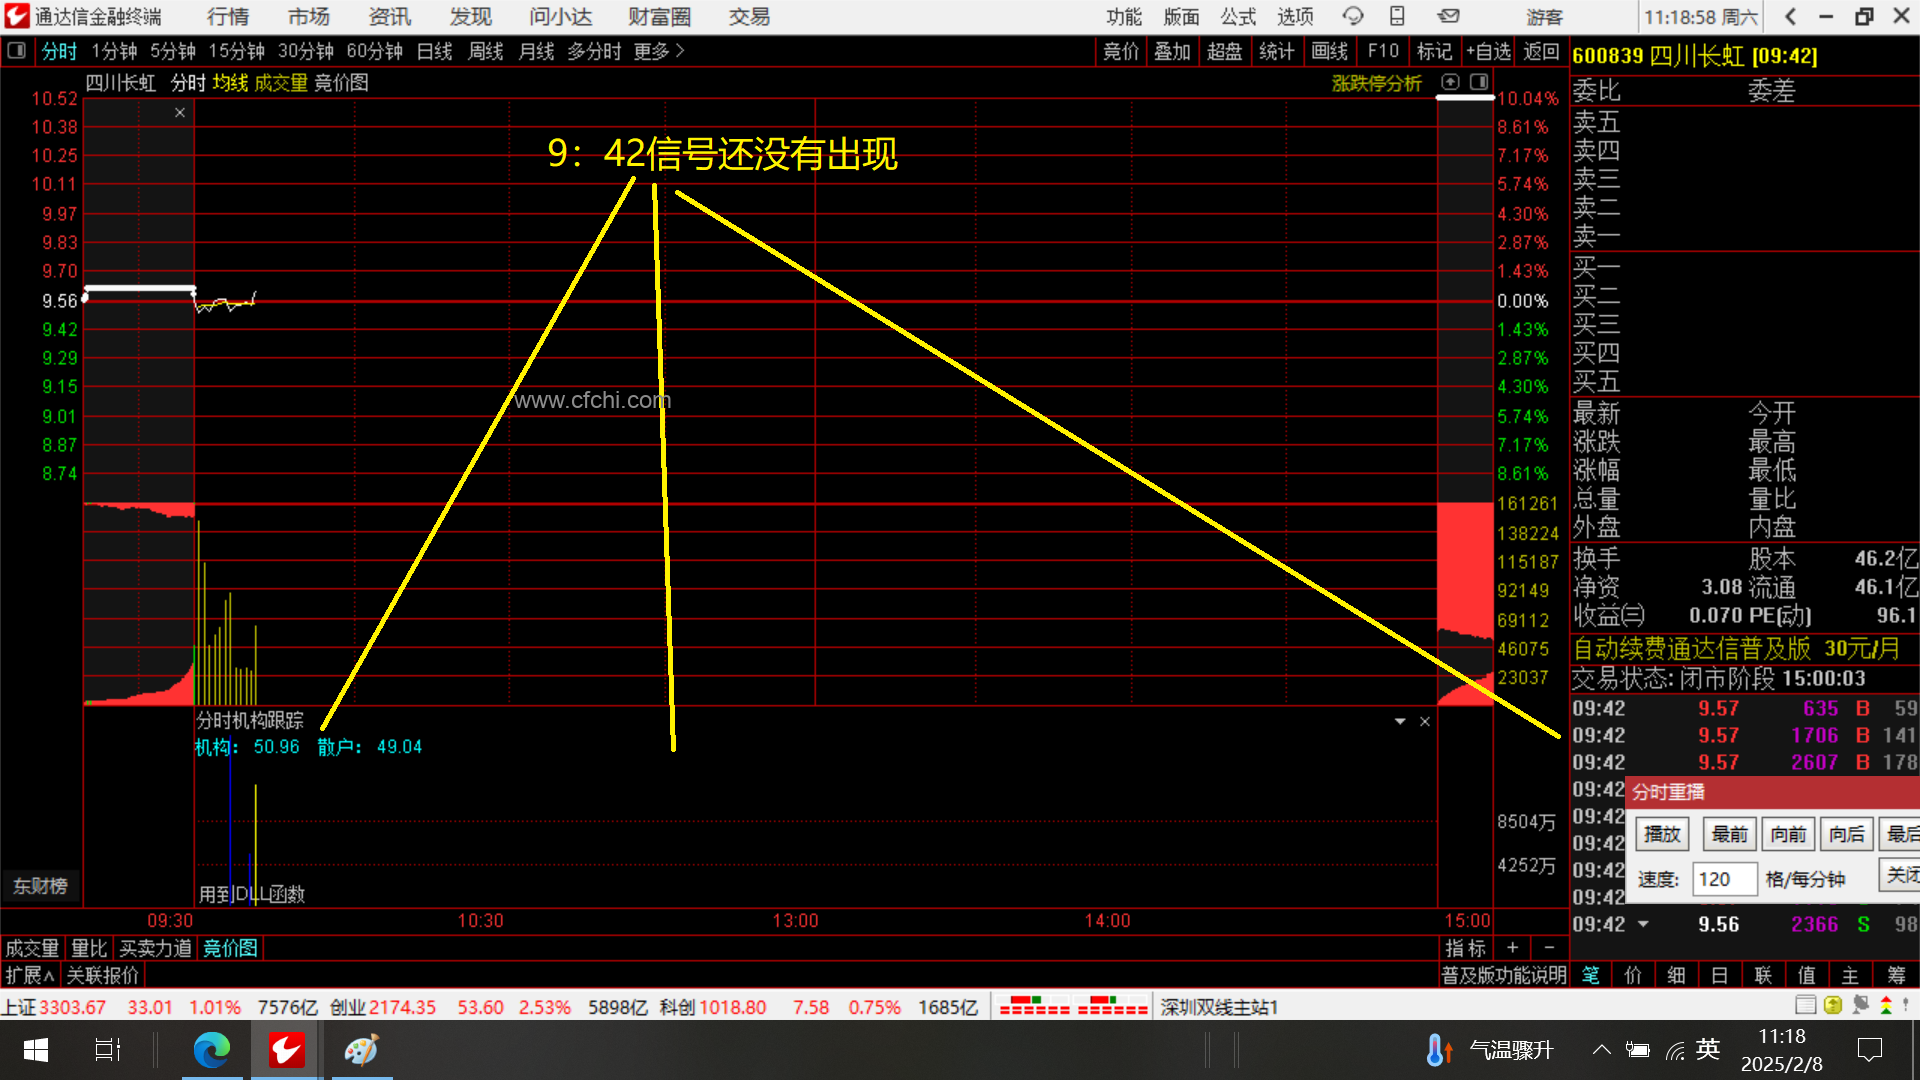Click the headset customer service icon
The height and width of the screenshot is (1080, 1920).
click(x=1353, y=17)
